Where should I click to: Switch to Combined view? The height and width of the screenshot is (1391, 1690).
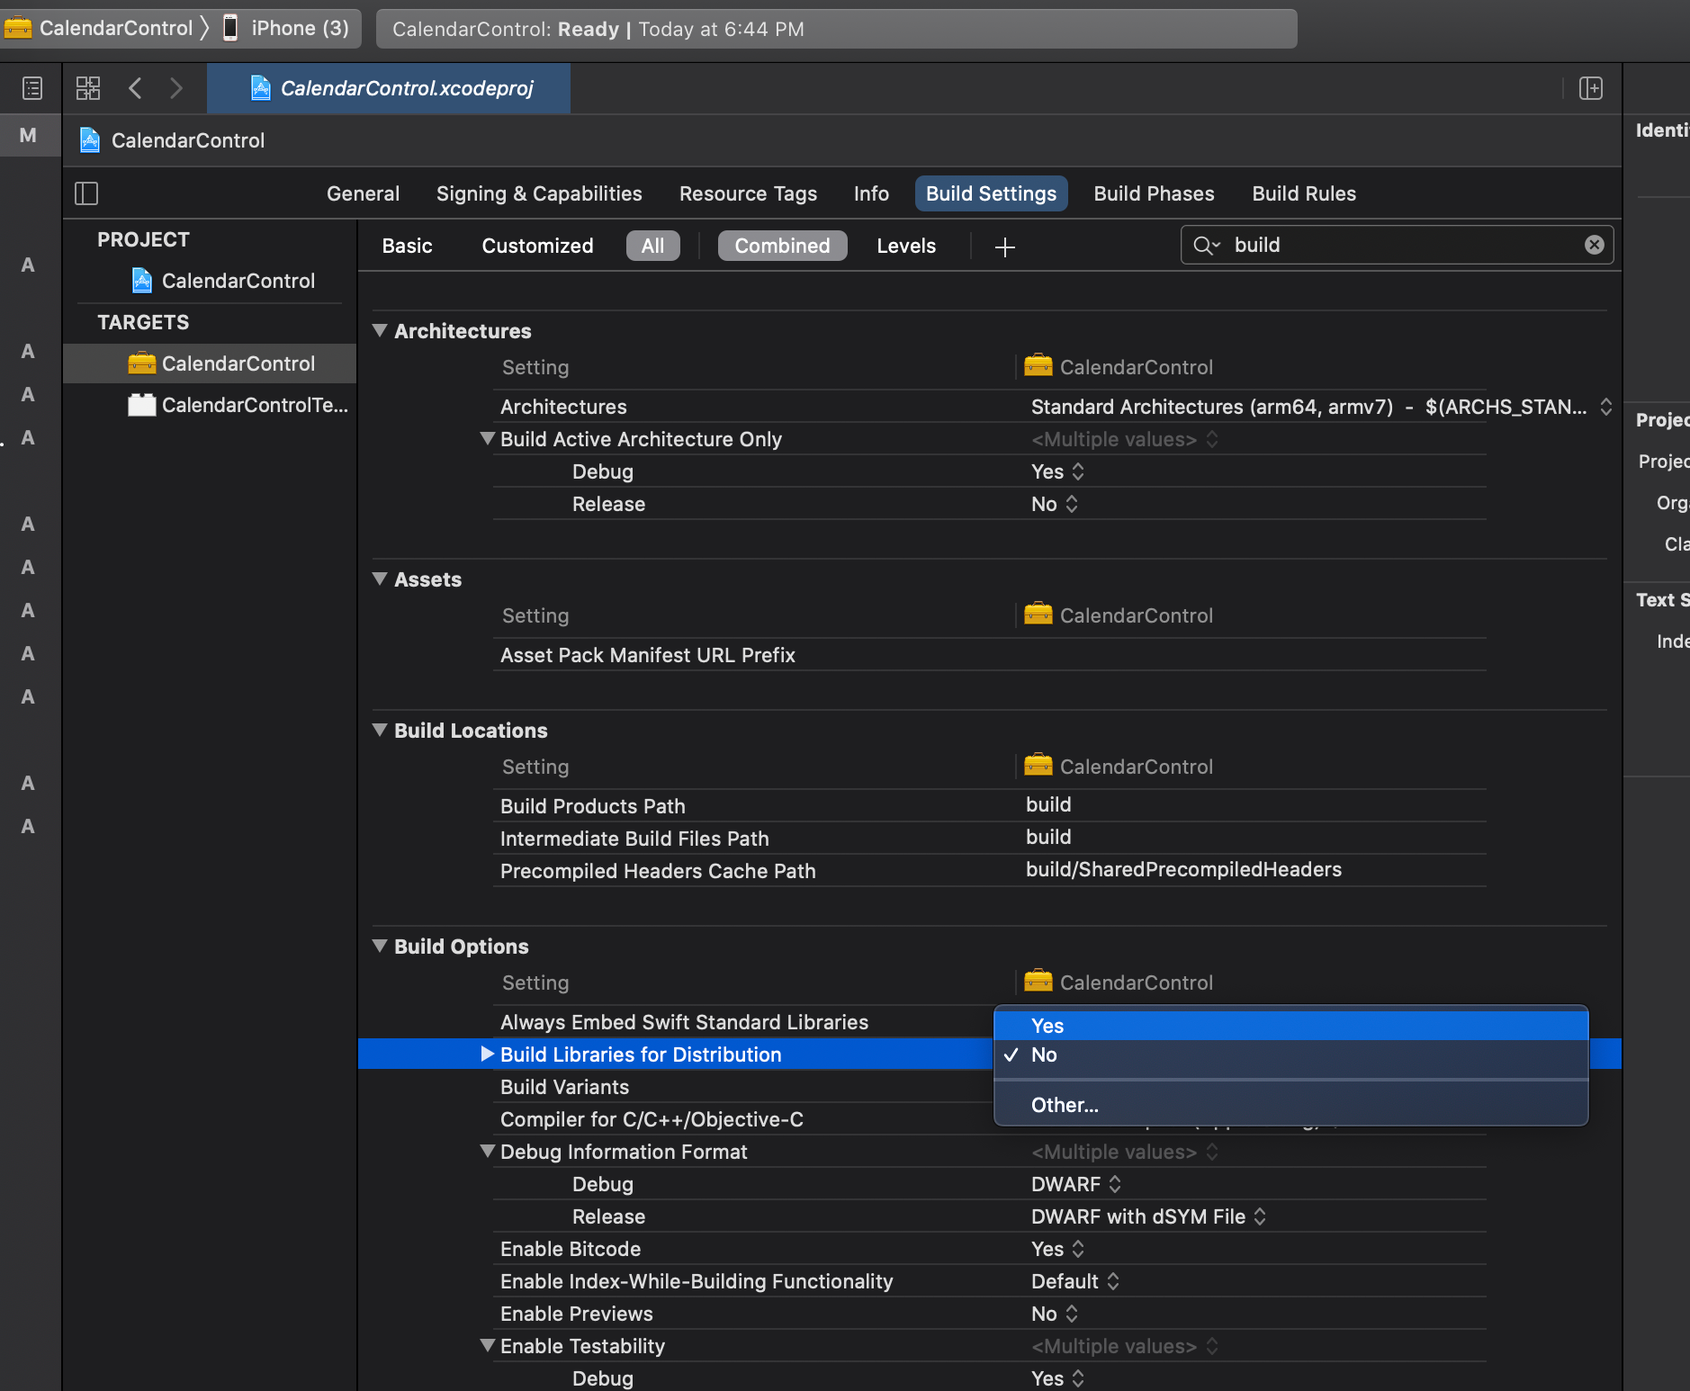(x=782, y=246)
